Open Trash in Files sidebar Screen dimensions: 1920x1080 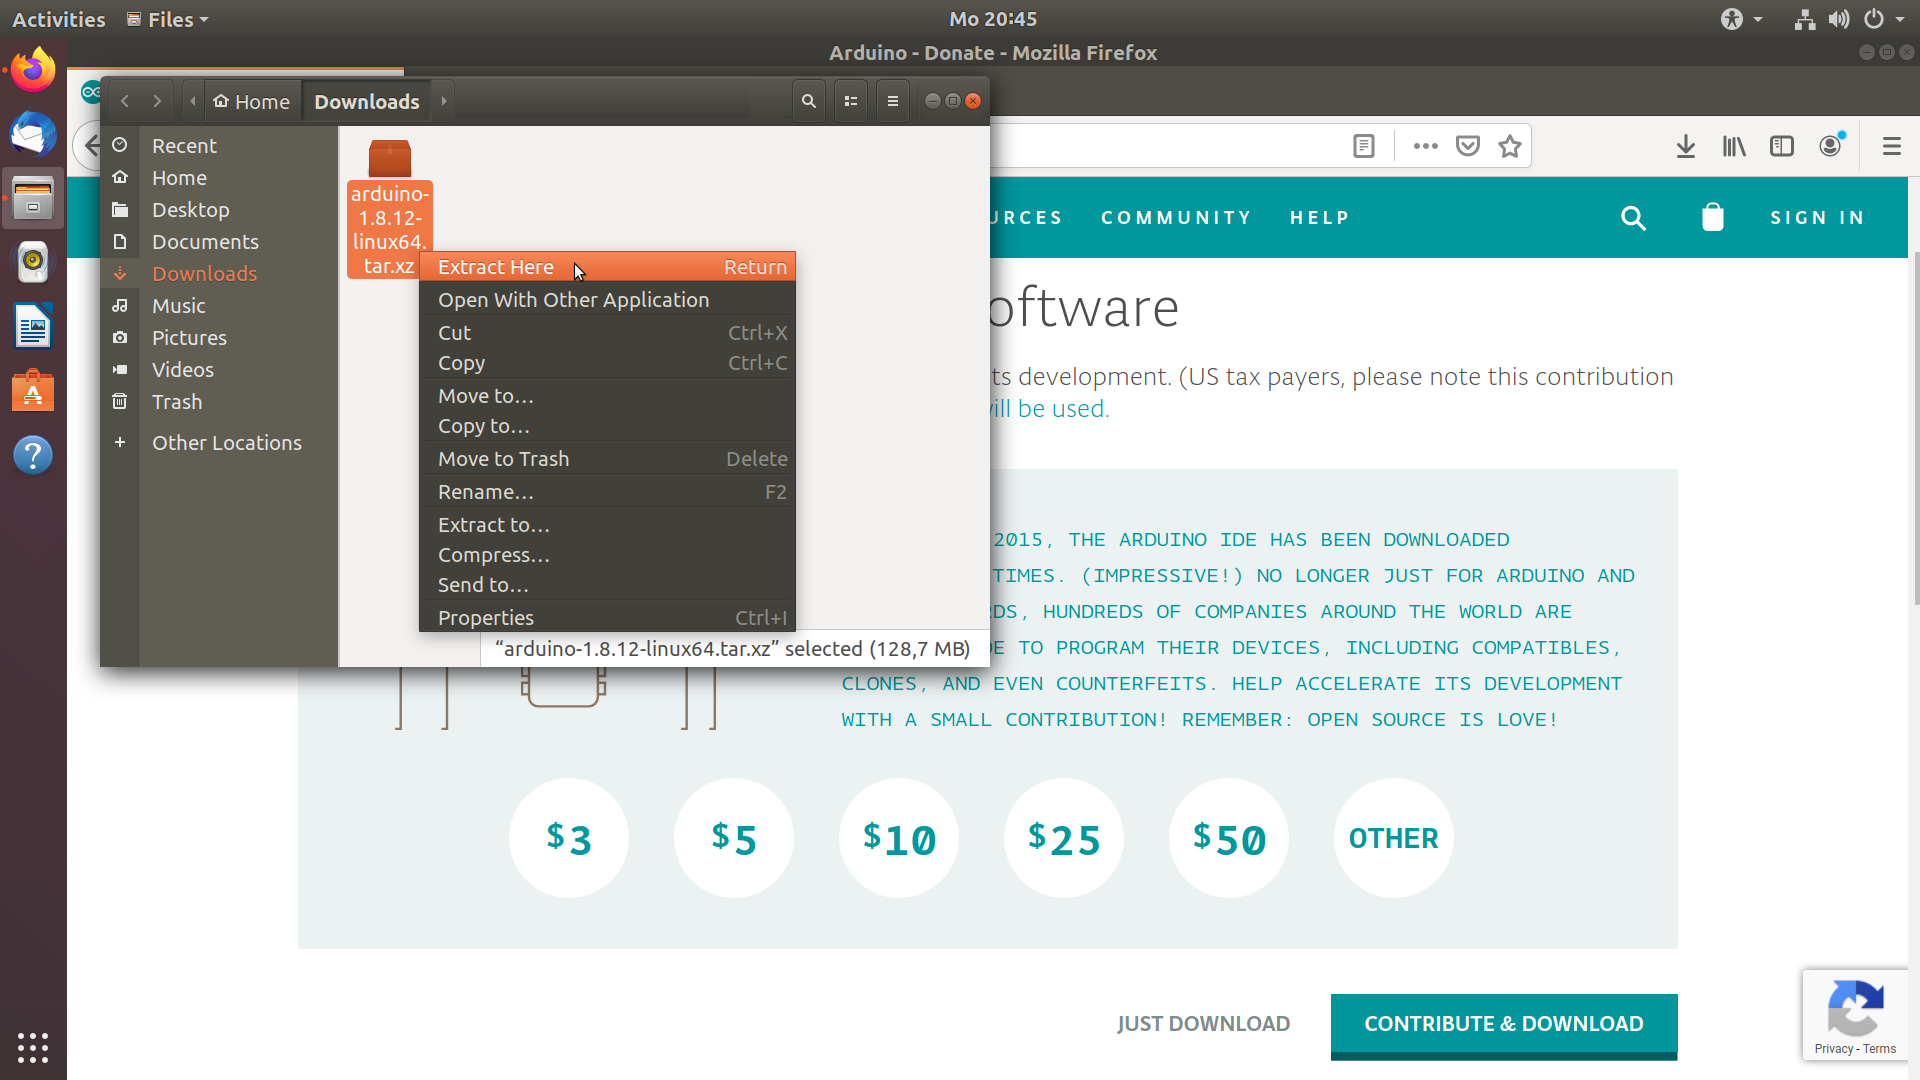click(219, 402)
